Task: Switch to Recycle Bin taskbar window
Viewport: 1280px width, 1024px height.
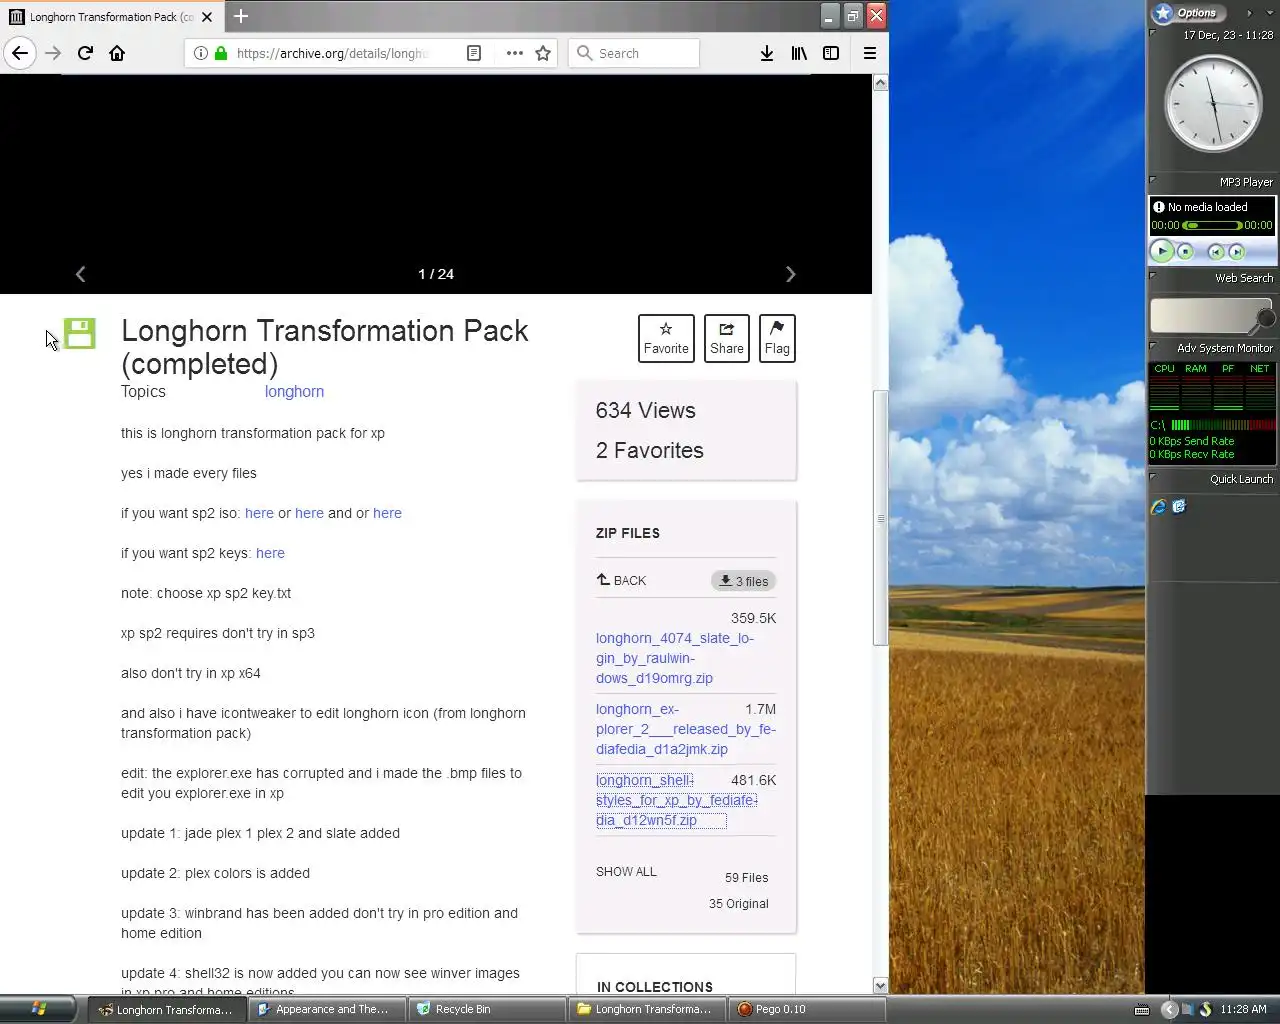Action: [488, 1009]
